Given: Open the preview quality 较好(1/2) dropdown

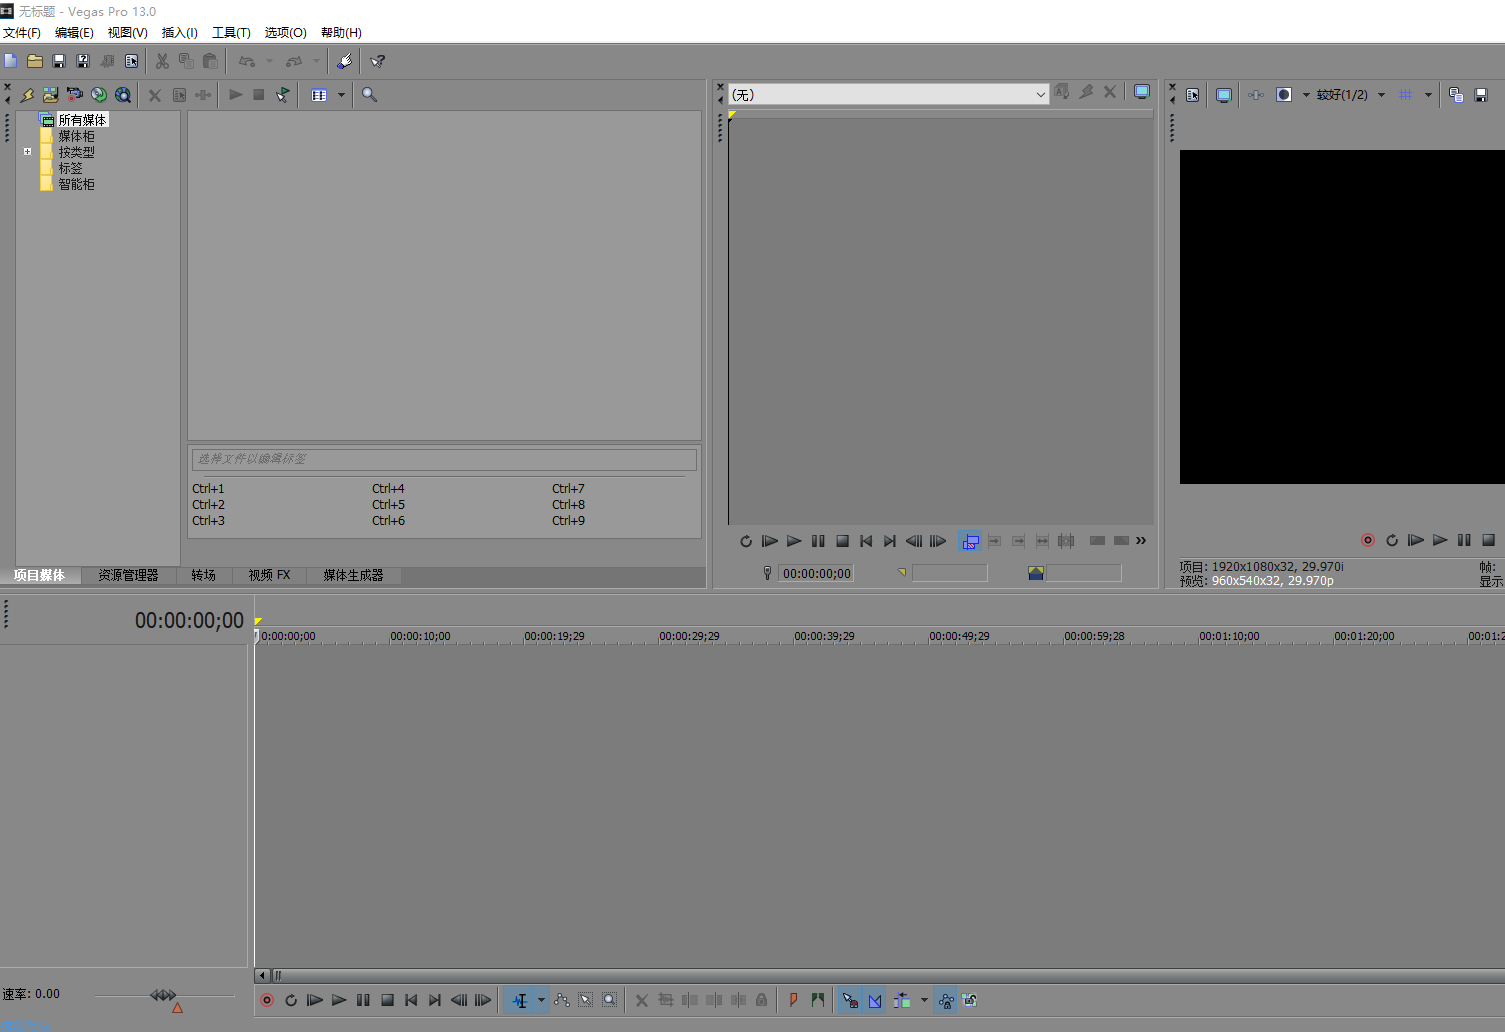Looking at the screenshot, I should [1351, 95].
